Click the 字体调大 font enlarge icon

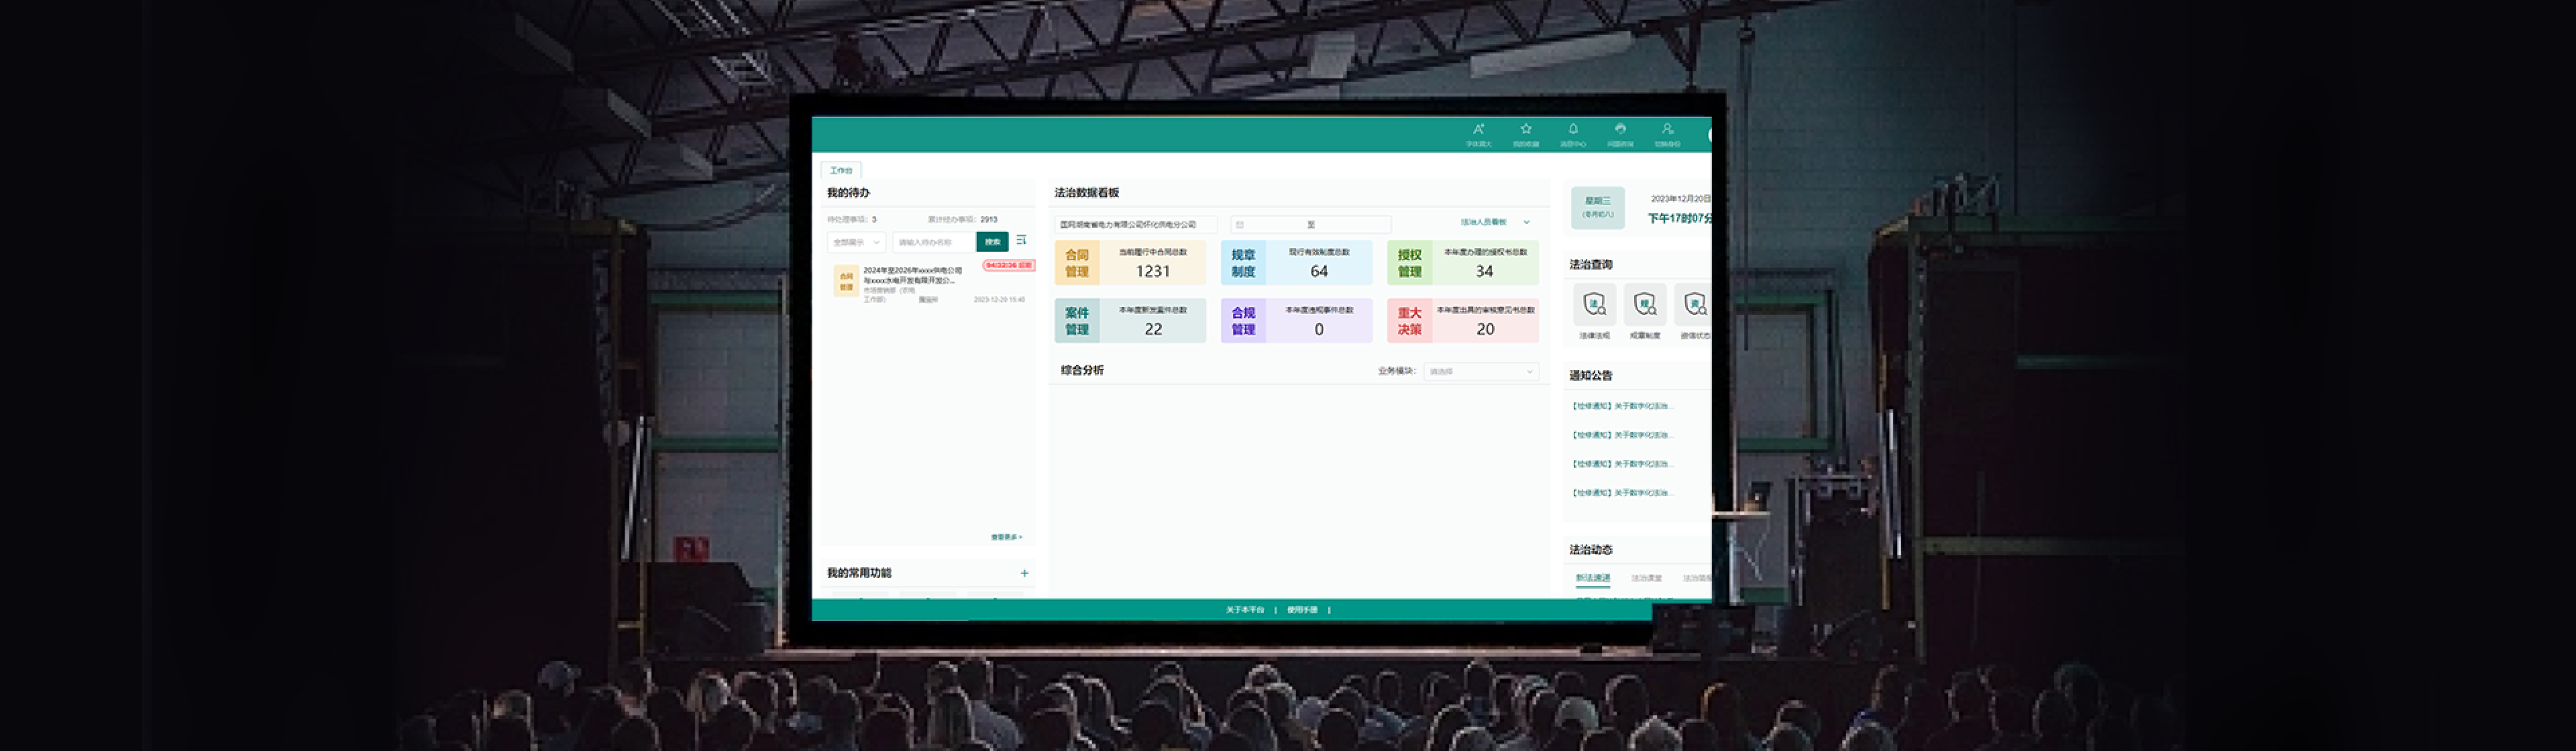tap(1478, 130)
